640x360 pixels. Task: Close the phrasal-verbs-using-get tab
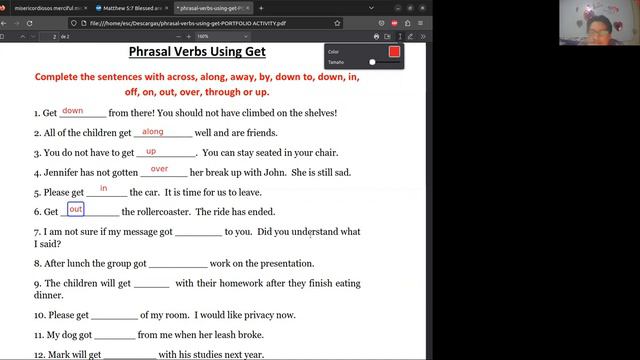248,8
